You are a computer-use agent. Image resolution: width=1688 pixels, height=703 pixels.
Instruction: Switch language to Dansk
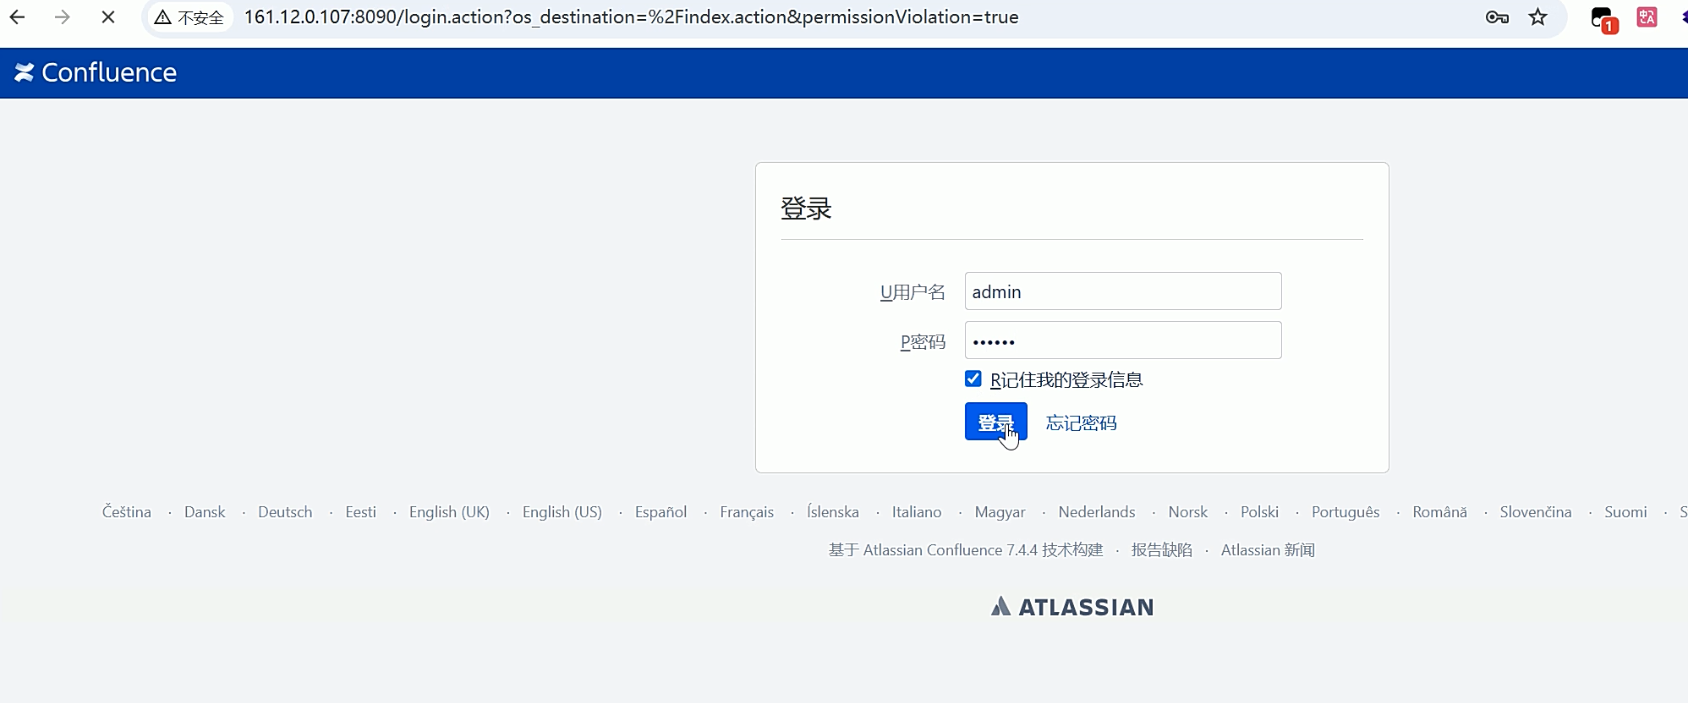(205, 511)
